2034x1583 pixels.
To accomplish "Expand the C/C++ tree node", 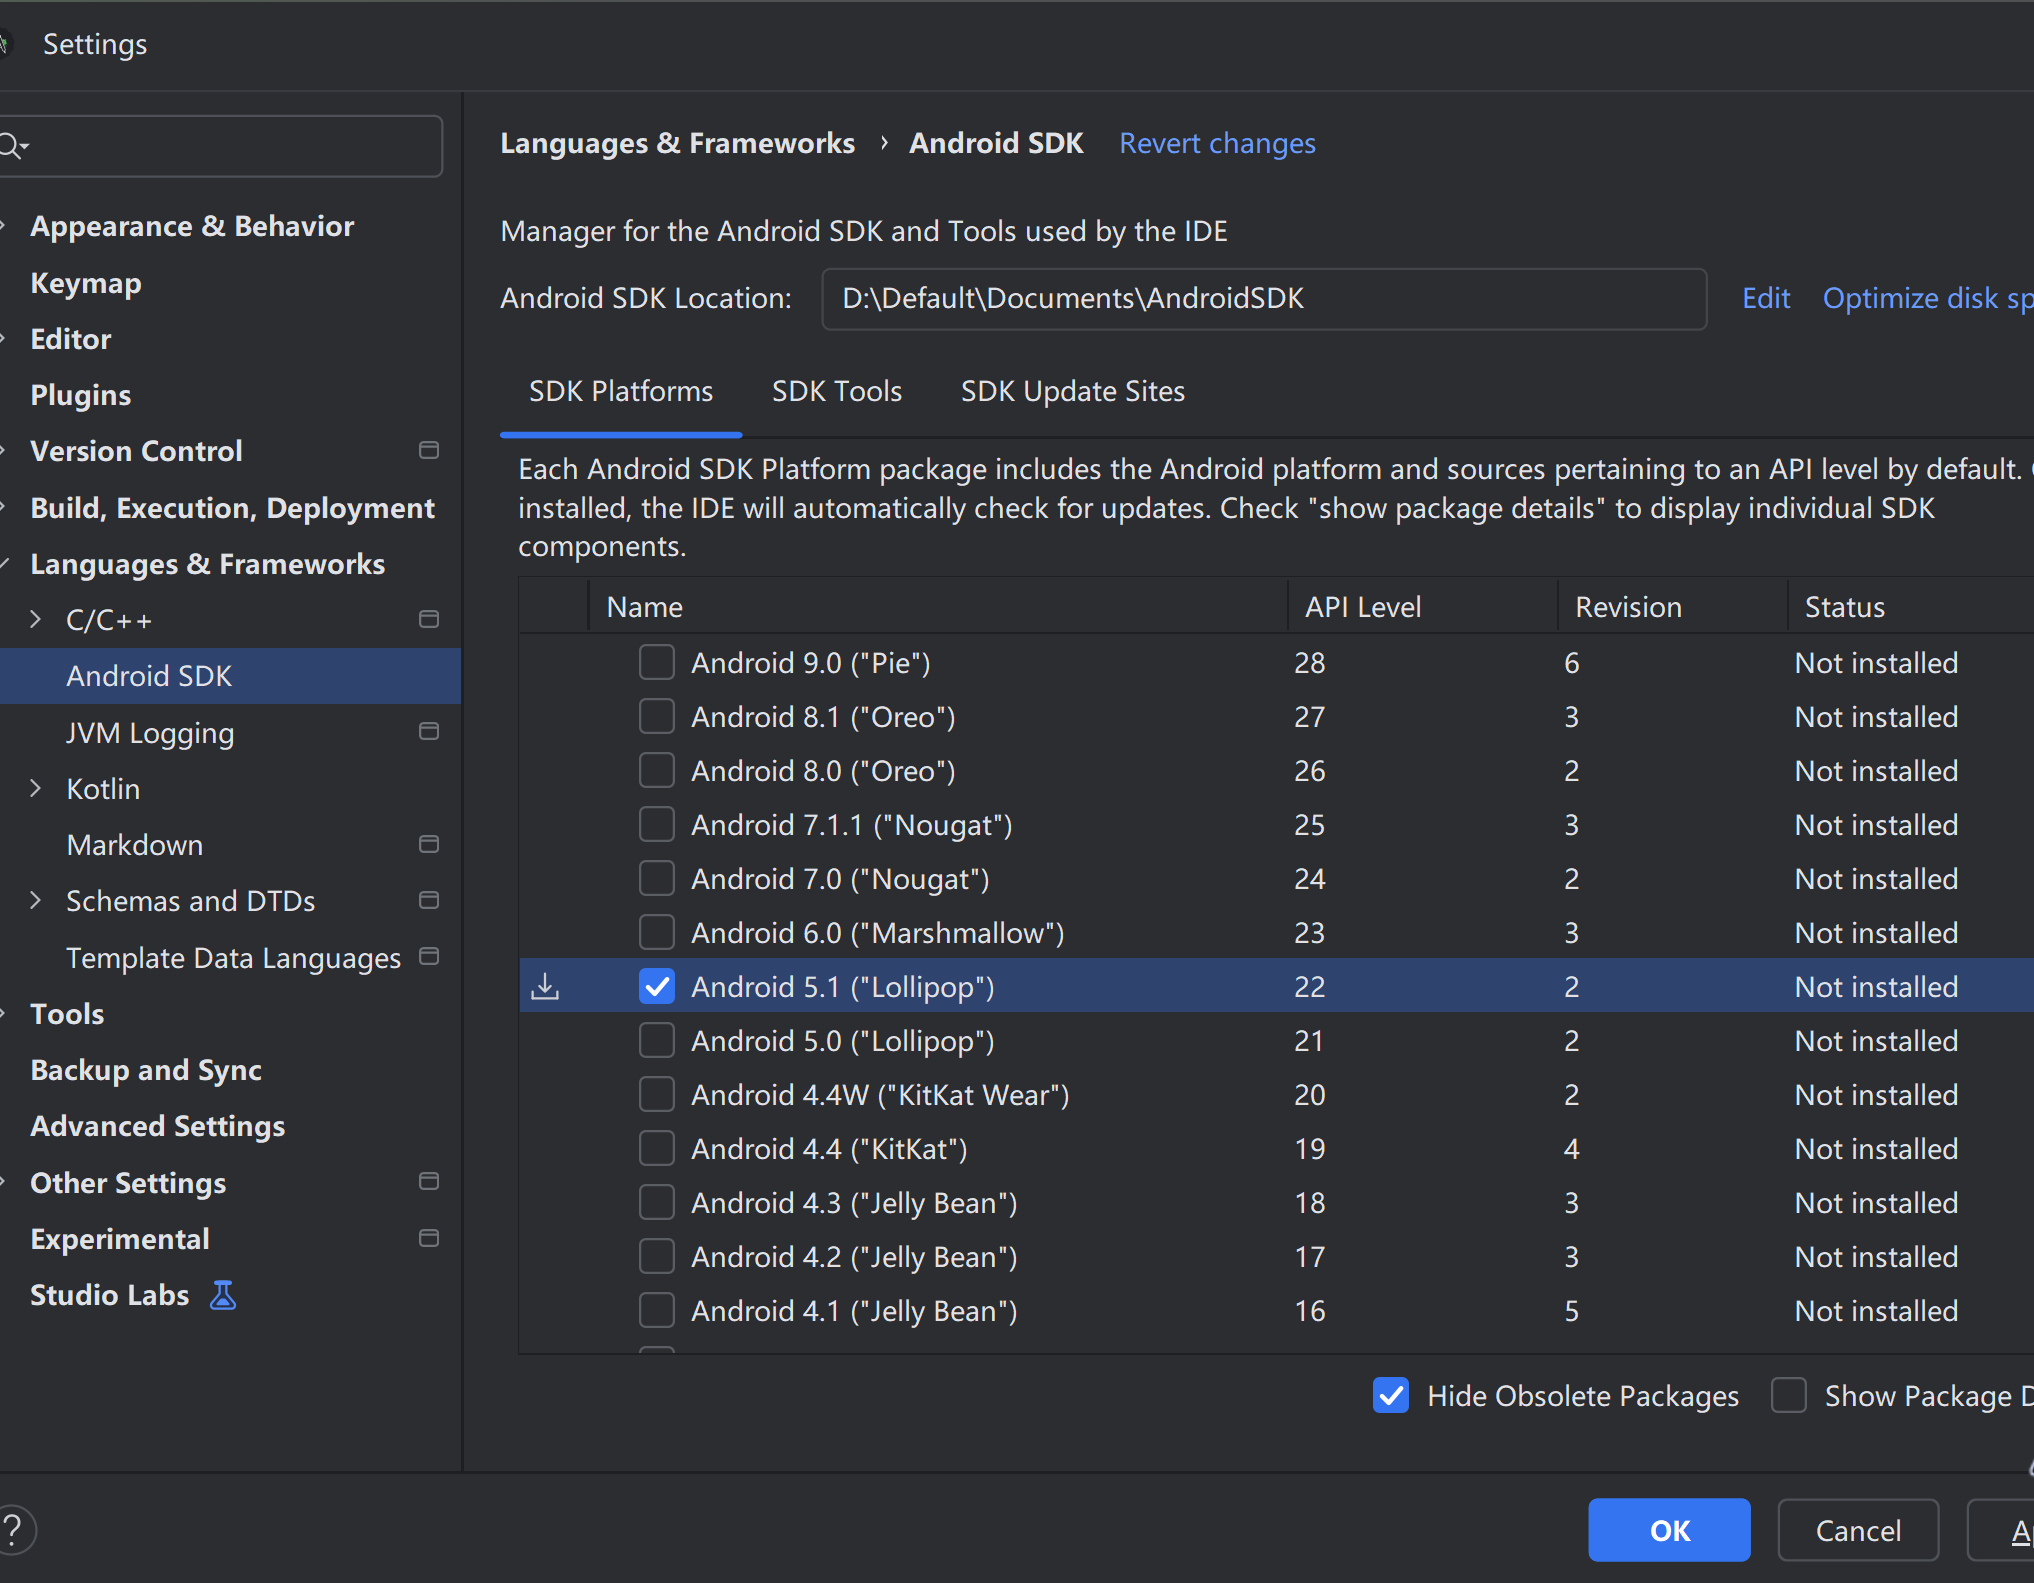I will pos(36,620).
